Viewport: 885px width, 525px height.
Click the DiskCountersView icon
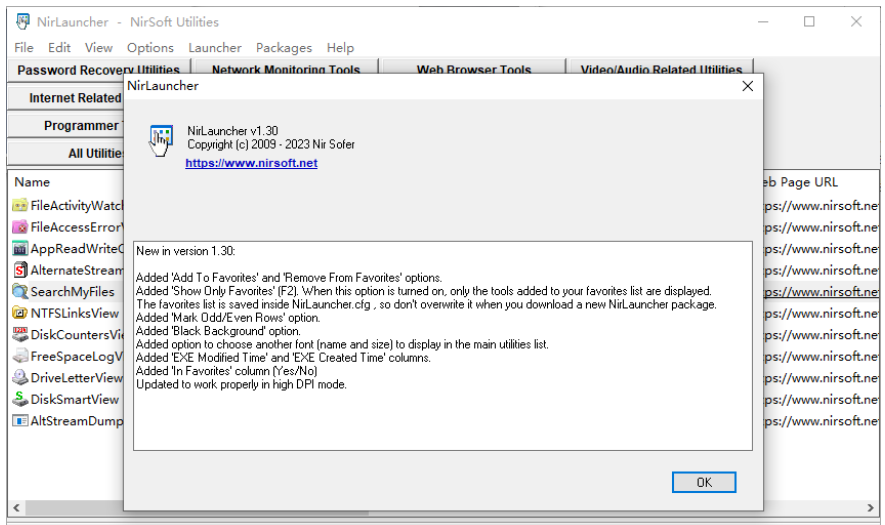(20, 335)
